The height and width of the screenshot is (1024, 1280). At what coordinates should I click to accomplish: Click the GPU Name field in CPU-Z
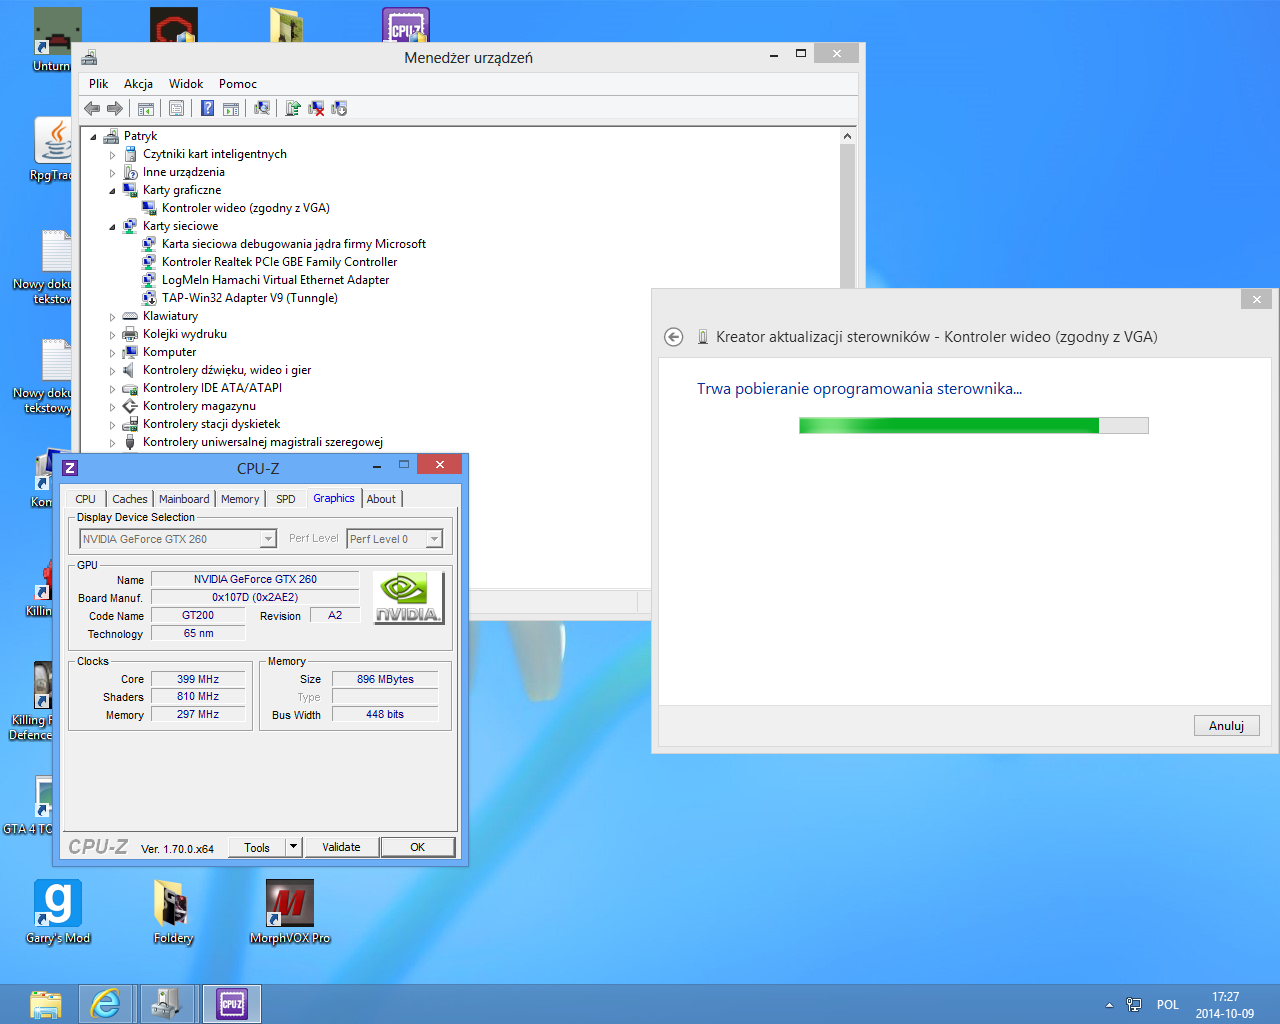point(255,579)
